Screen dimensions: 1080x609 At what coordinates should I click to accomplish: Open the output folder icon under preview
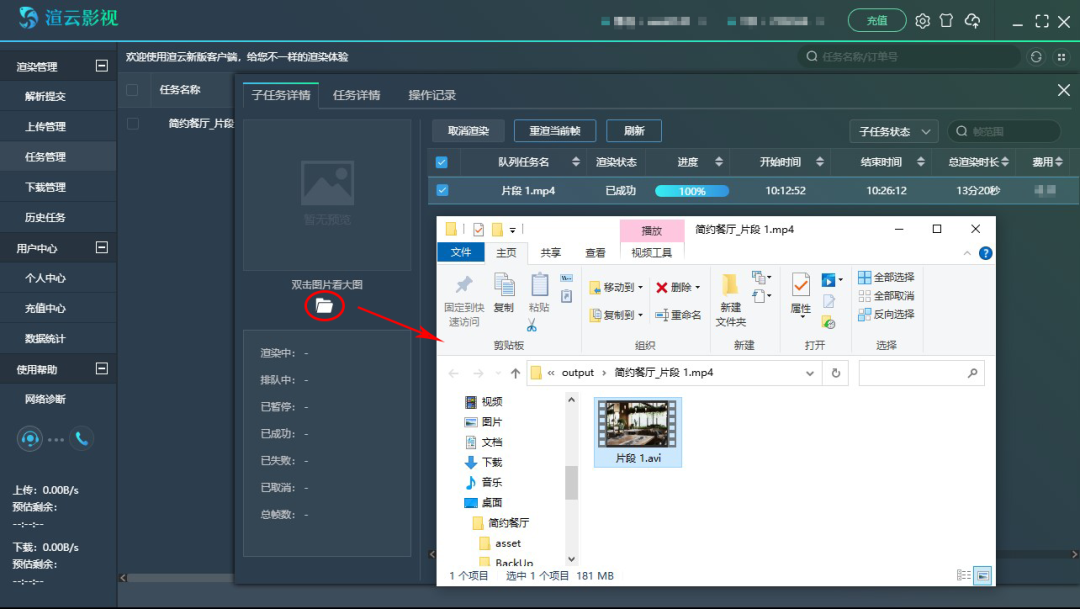coord(324,306)
